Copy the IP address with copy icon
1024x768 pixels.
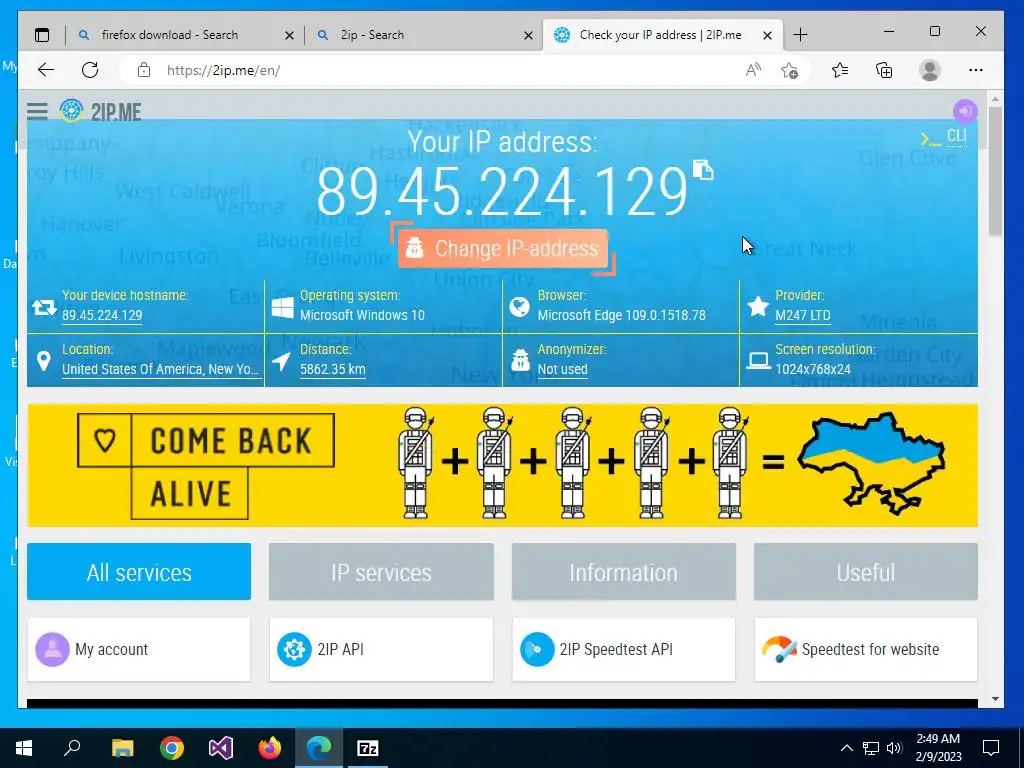(x=703, y=170)
